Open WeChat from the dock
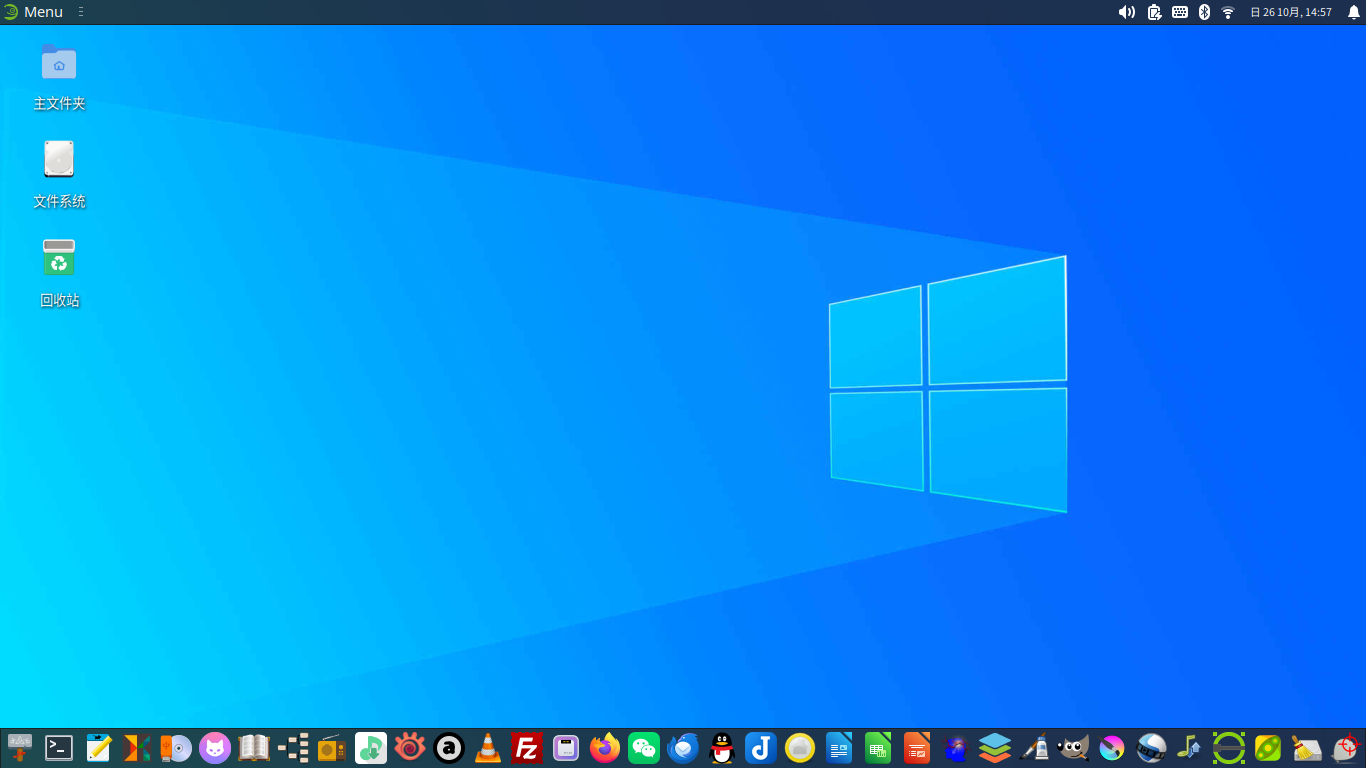Screen dimensions: 1366x768 (x=644, y=748)
